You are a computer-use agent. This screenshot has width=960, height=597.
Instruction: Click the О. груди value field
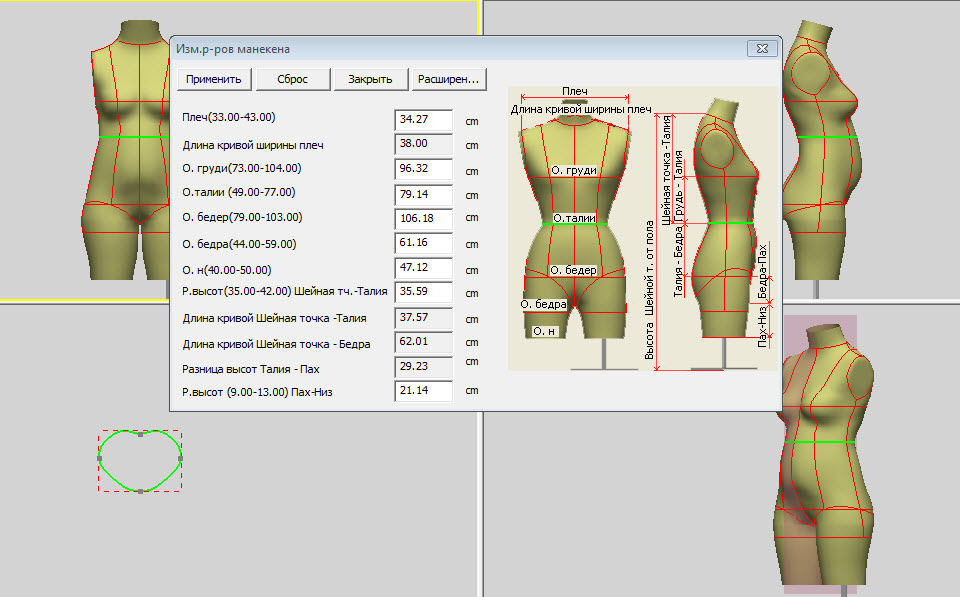point(424,169)
